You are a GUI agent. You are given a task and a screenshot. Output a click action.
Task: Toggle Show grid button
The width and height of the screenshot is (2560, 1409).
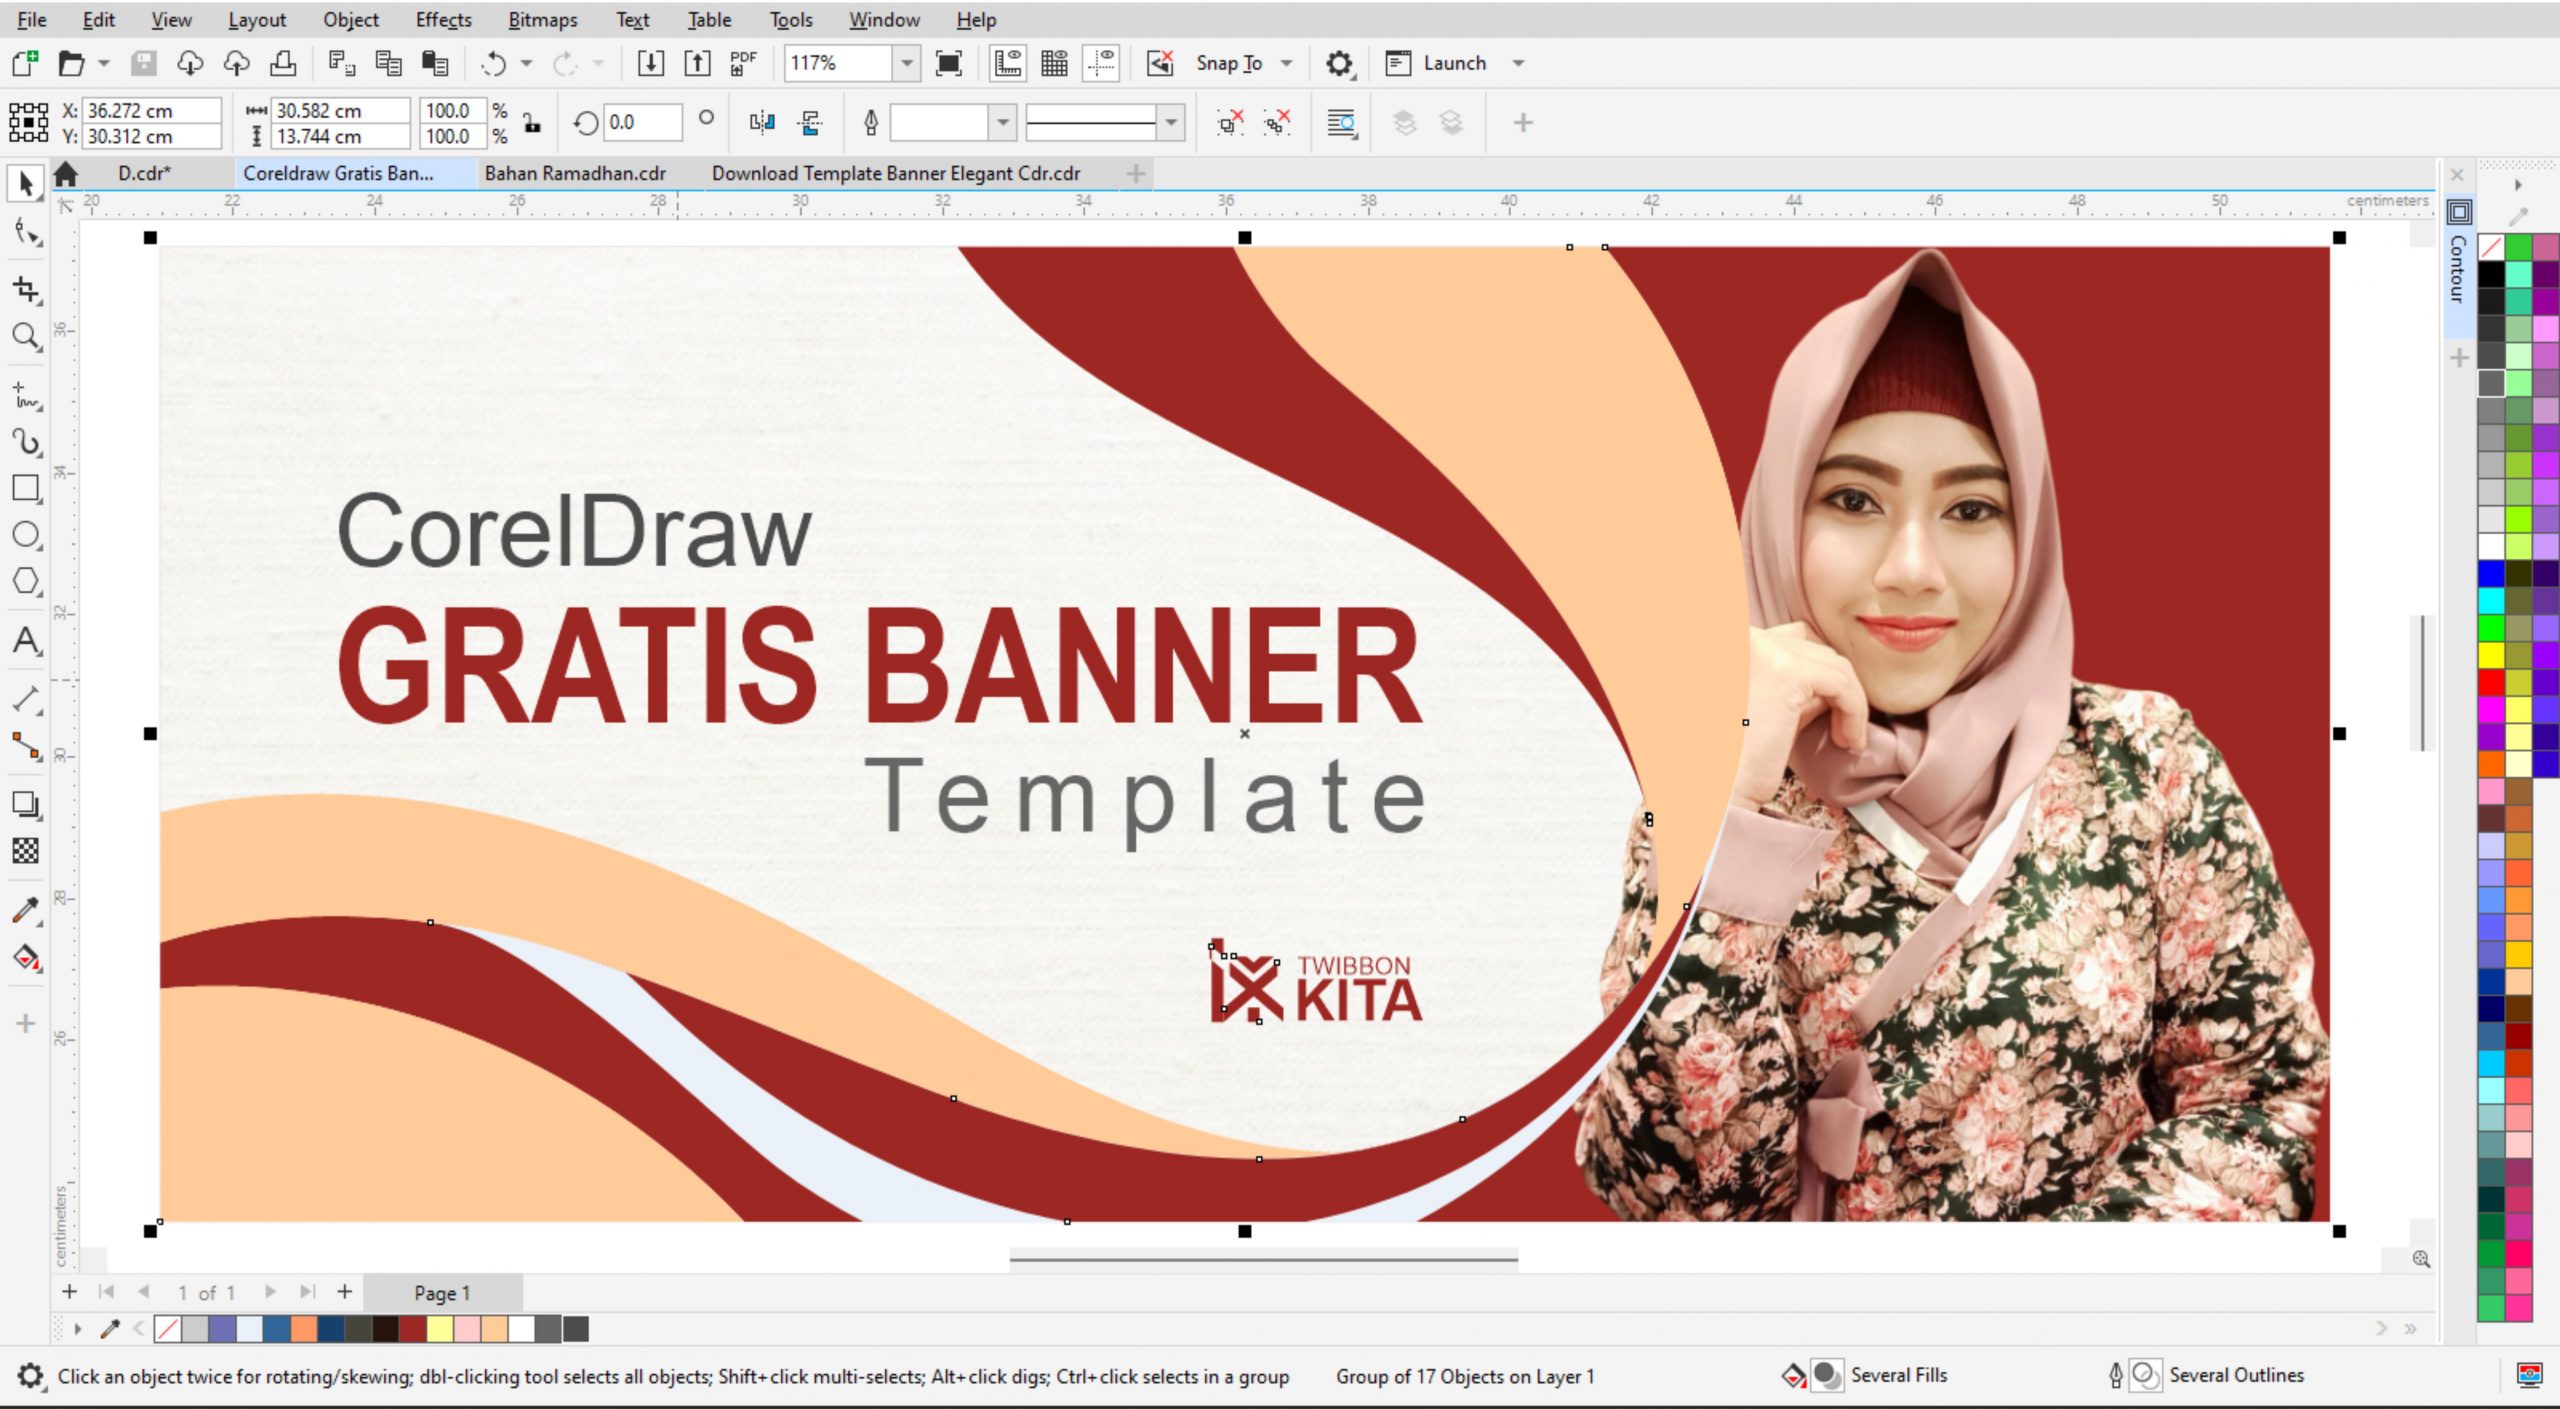(1055, 63)
